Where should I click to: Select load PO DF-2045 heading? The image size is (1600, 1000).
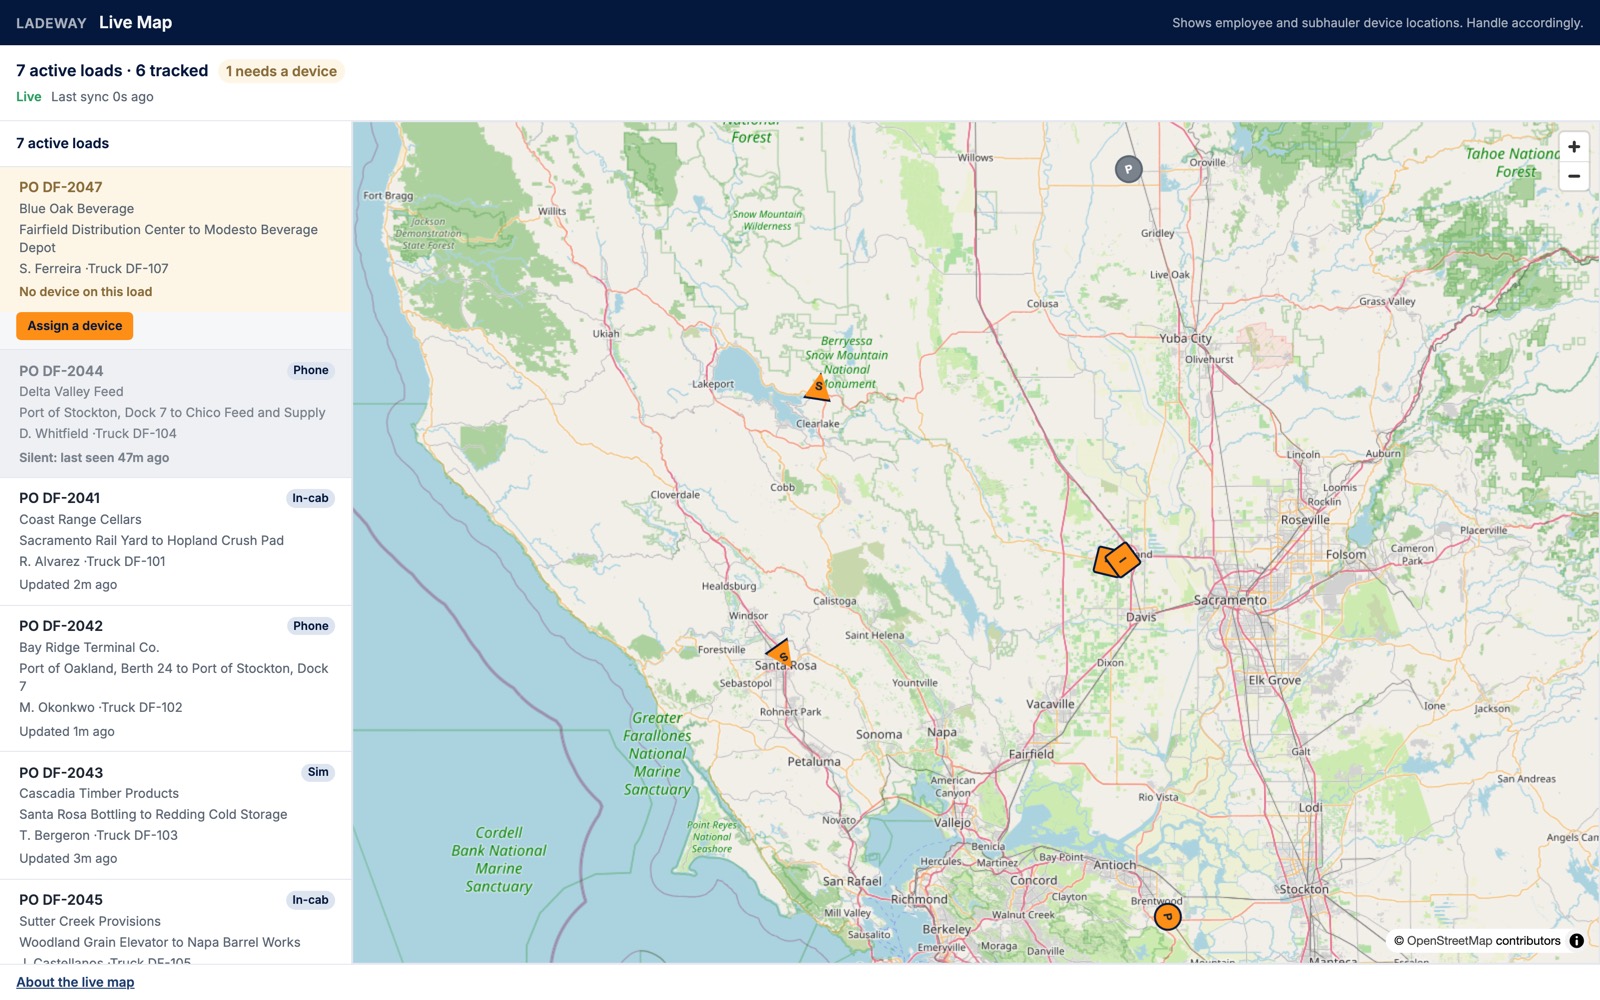pos(61,900)
